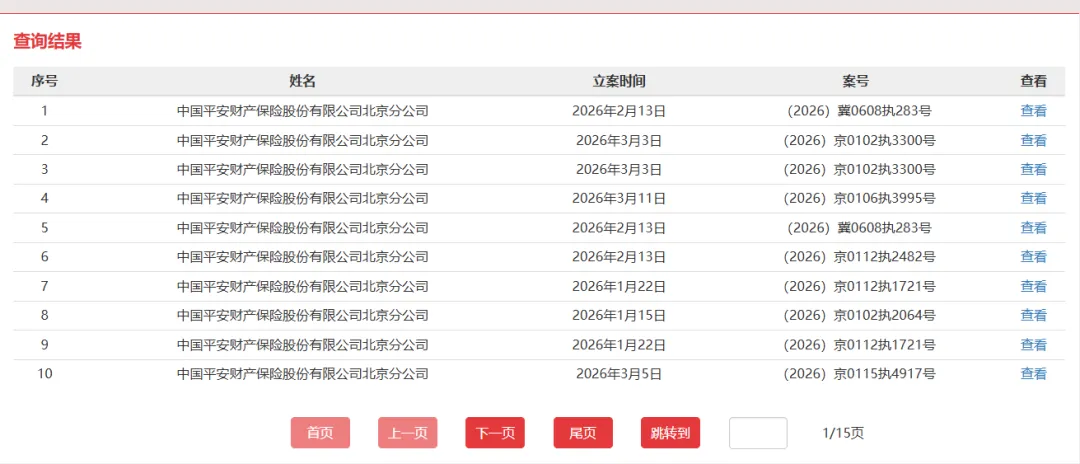Go to first page with 首页

coord(320,433)
